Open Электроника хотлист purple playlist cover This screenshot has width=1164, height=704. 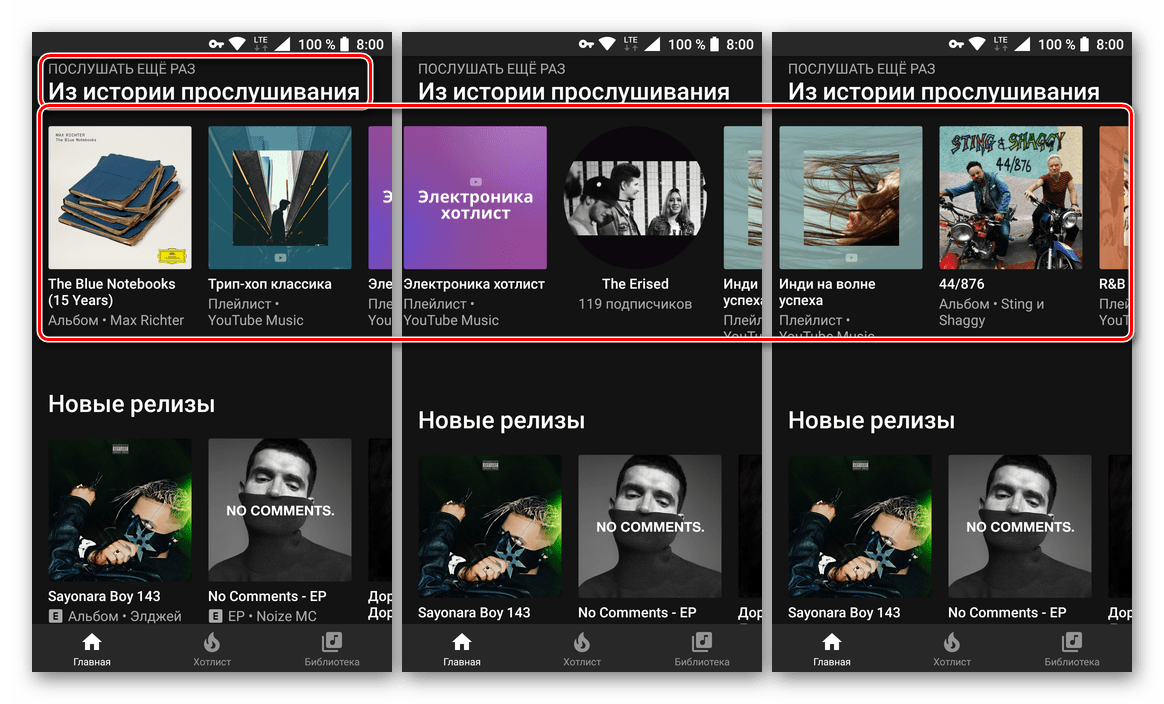tap(475, 198)
